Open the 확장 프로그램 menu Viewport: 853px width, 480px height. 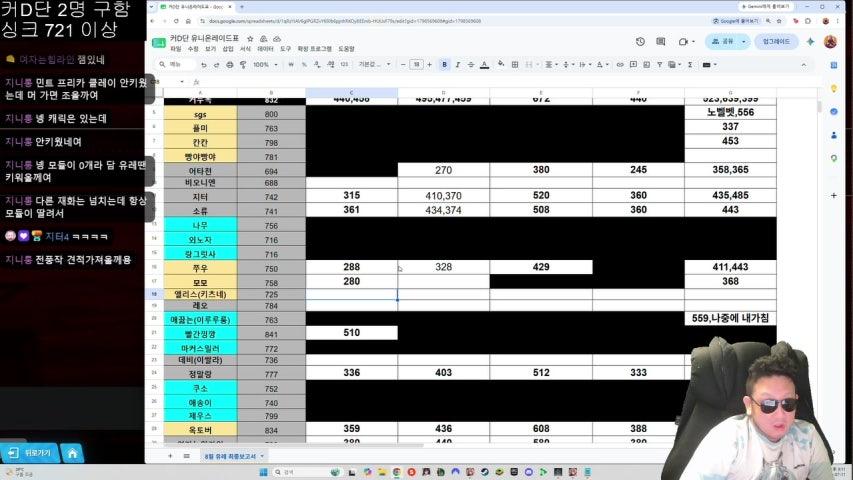click(314, 49)
